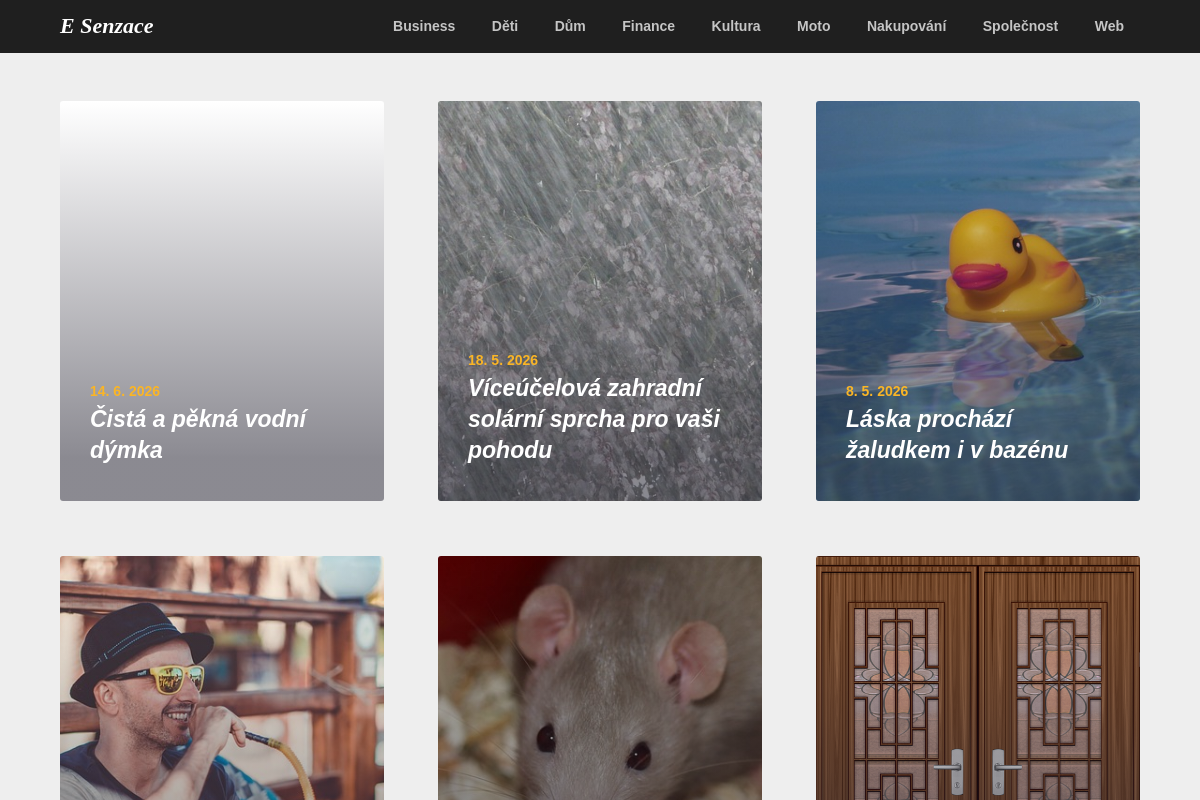Click the date 8. 5. 2026
This screenshot has width=1200, height=800.
(877, 391)
